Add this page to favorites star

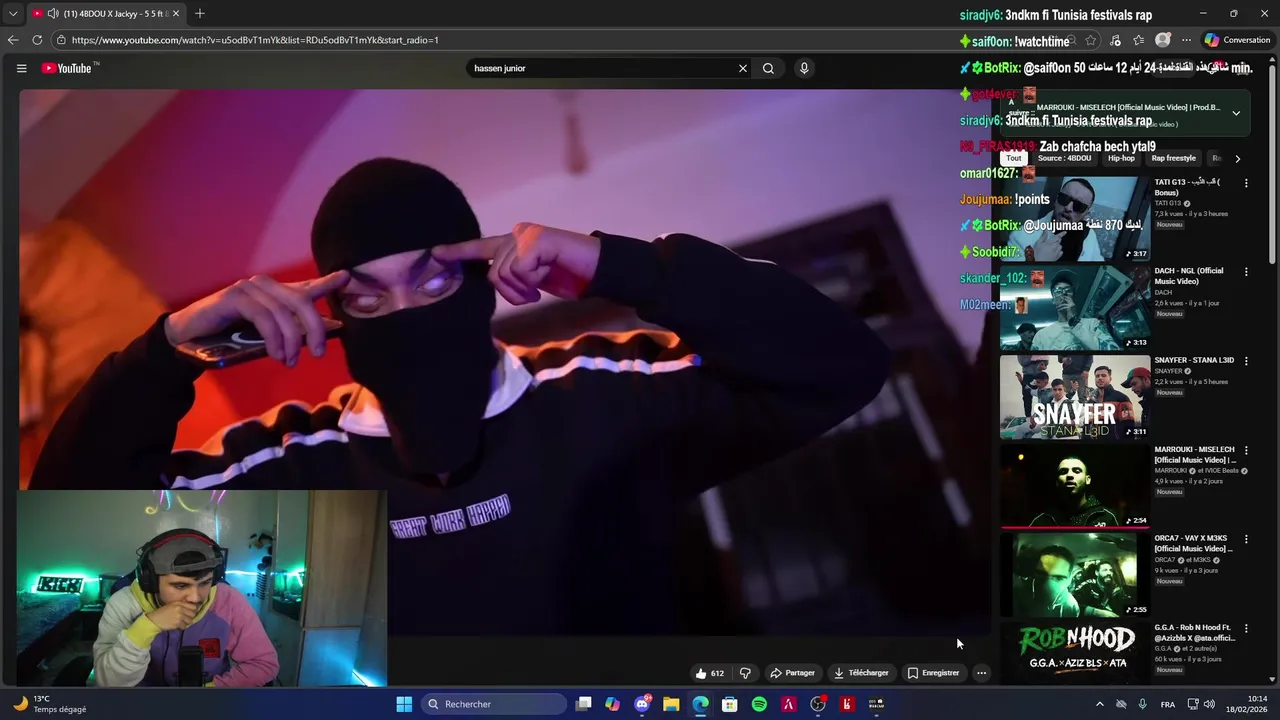[1090, 40]
